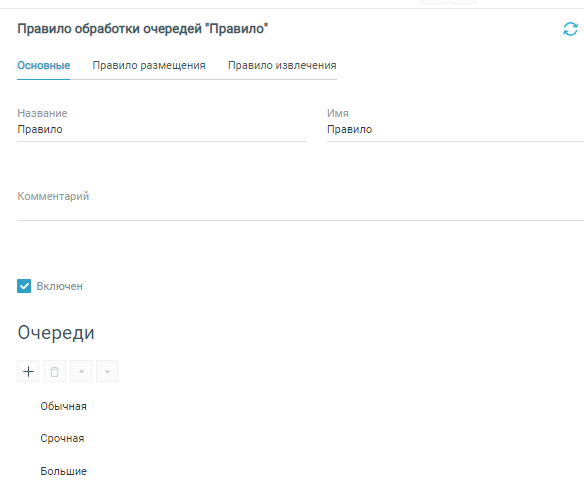Select the Обычная queue in list

point(63,406)
